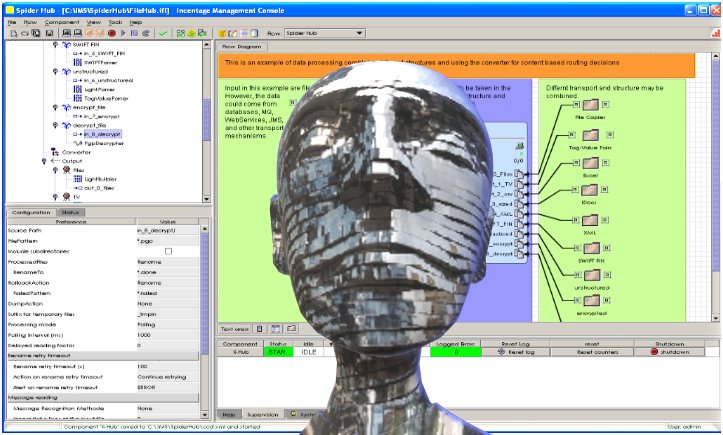This screenshot has height=435, width=723.
Task: Click the red record circle toolbar icon
Action: 112,33
